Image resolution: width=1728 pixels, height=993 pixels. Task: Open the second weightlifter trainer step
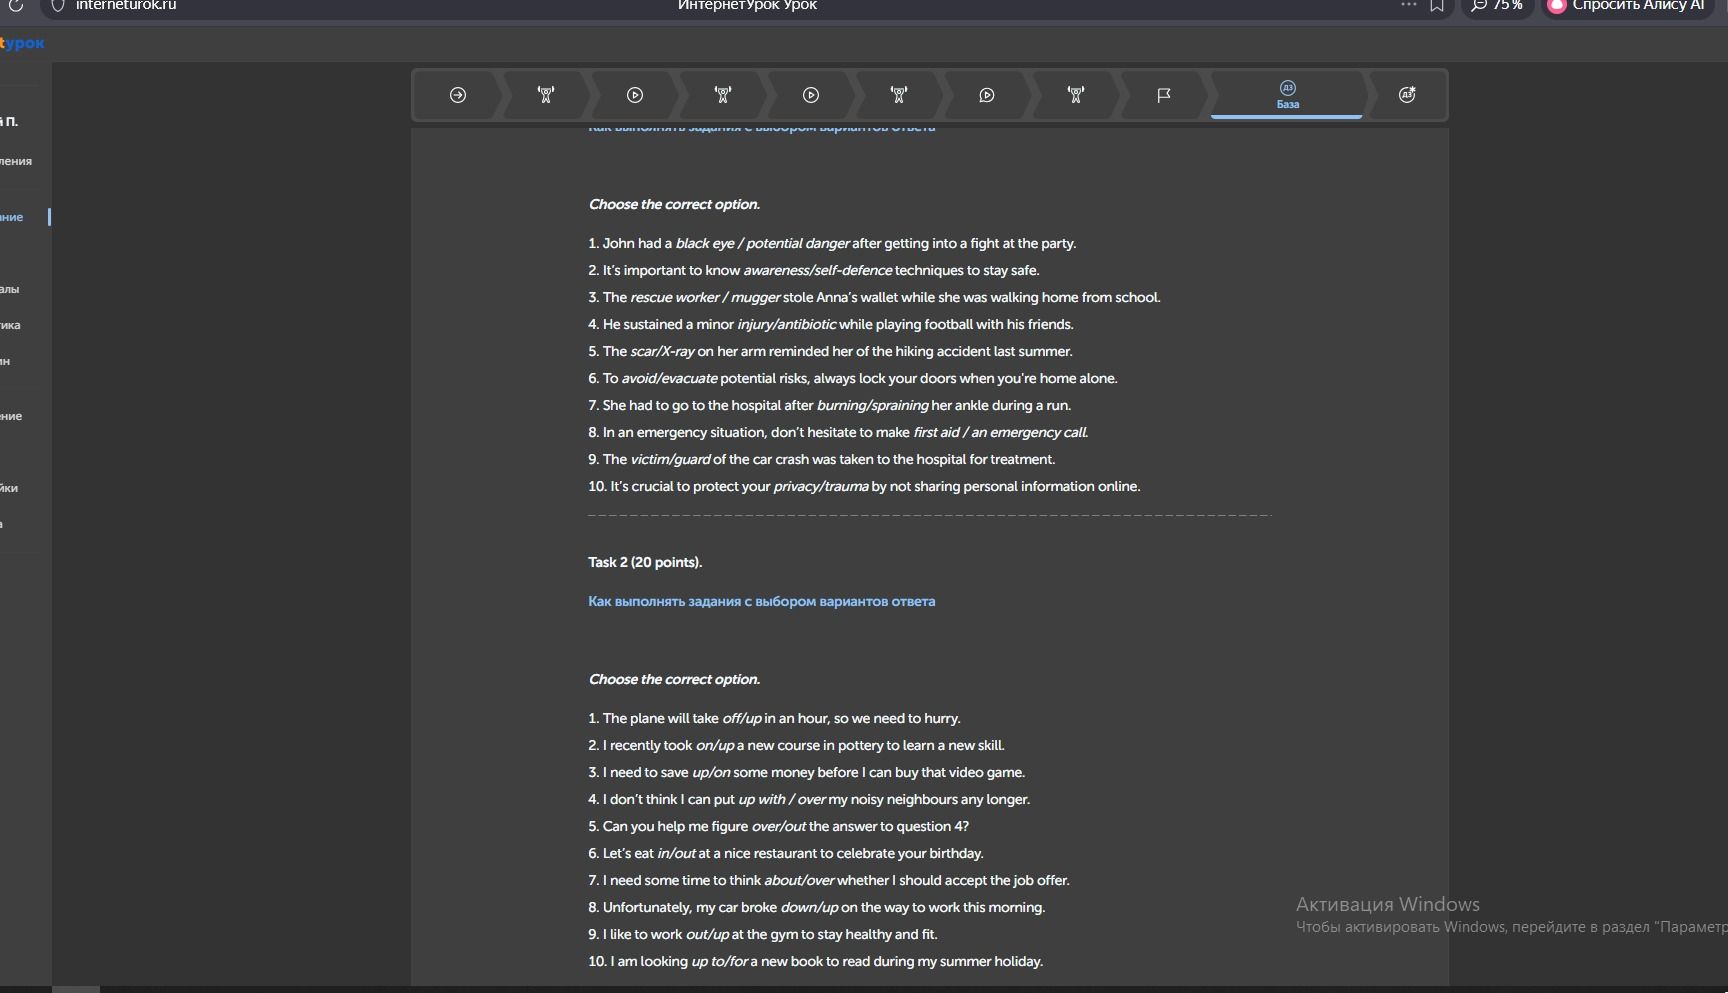pyautogui.click(x=723, y=95)
